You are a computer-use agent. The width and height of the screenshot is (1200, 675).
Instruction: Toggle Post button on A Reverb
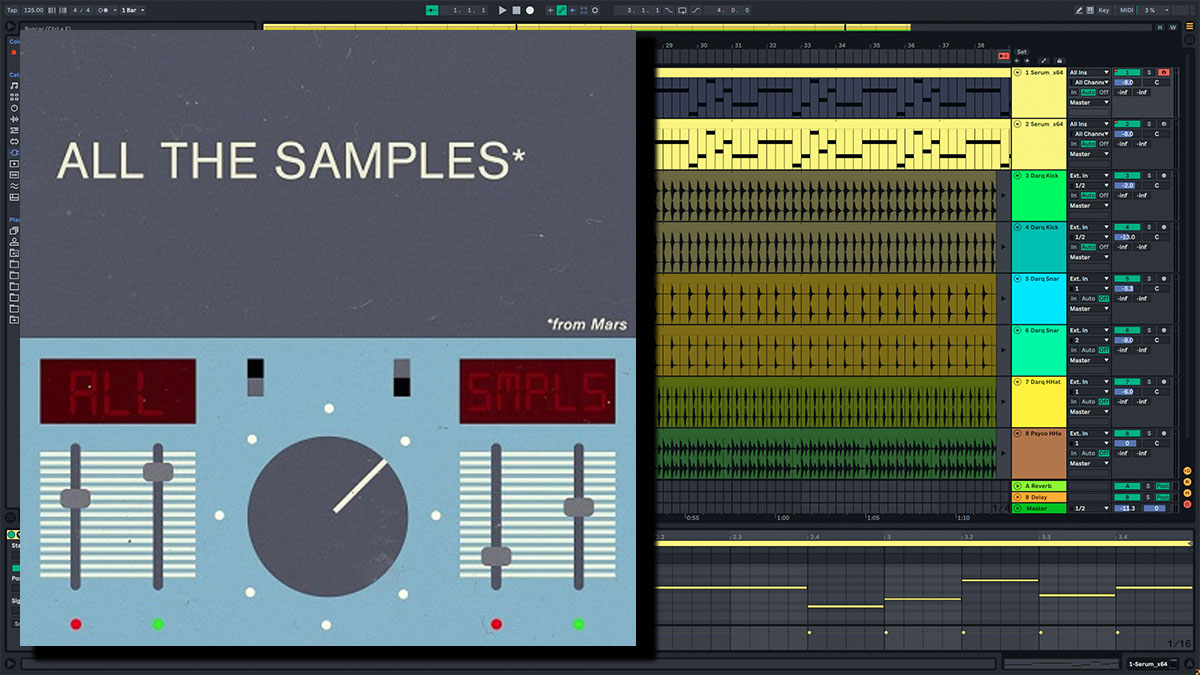click(1162, 486)
